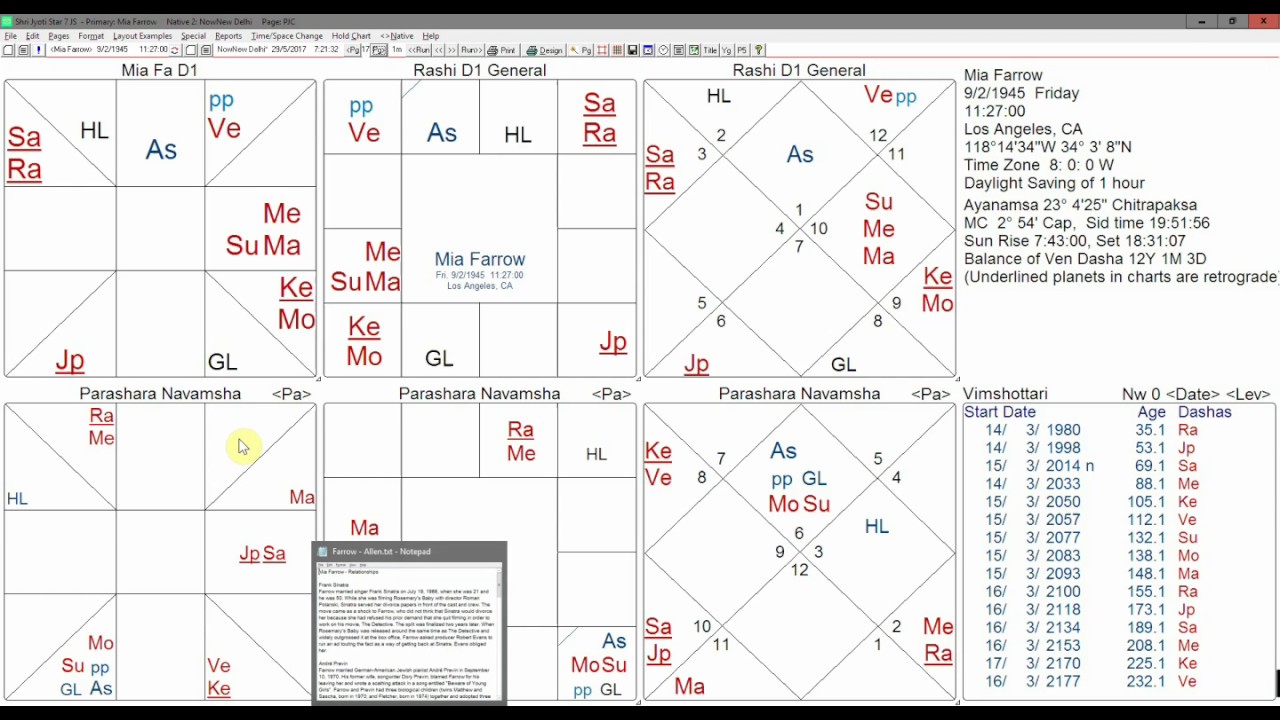
Task: Go to previous page with <Pg button
Action: pos(353,50)
